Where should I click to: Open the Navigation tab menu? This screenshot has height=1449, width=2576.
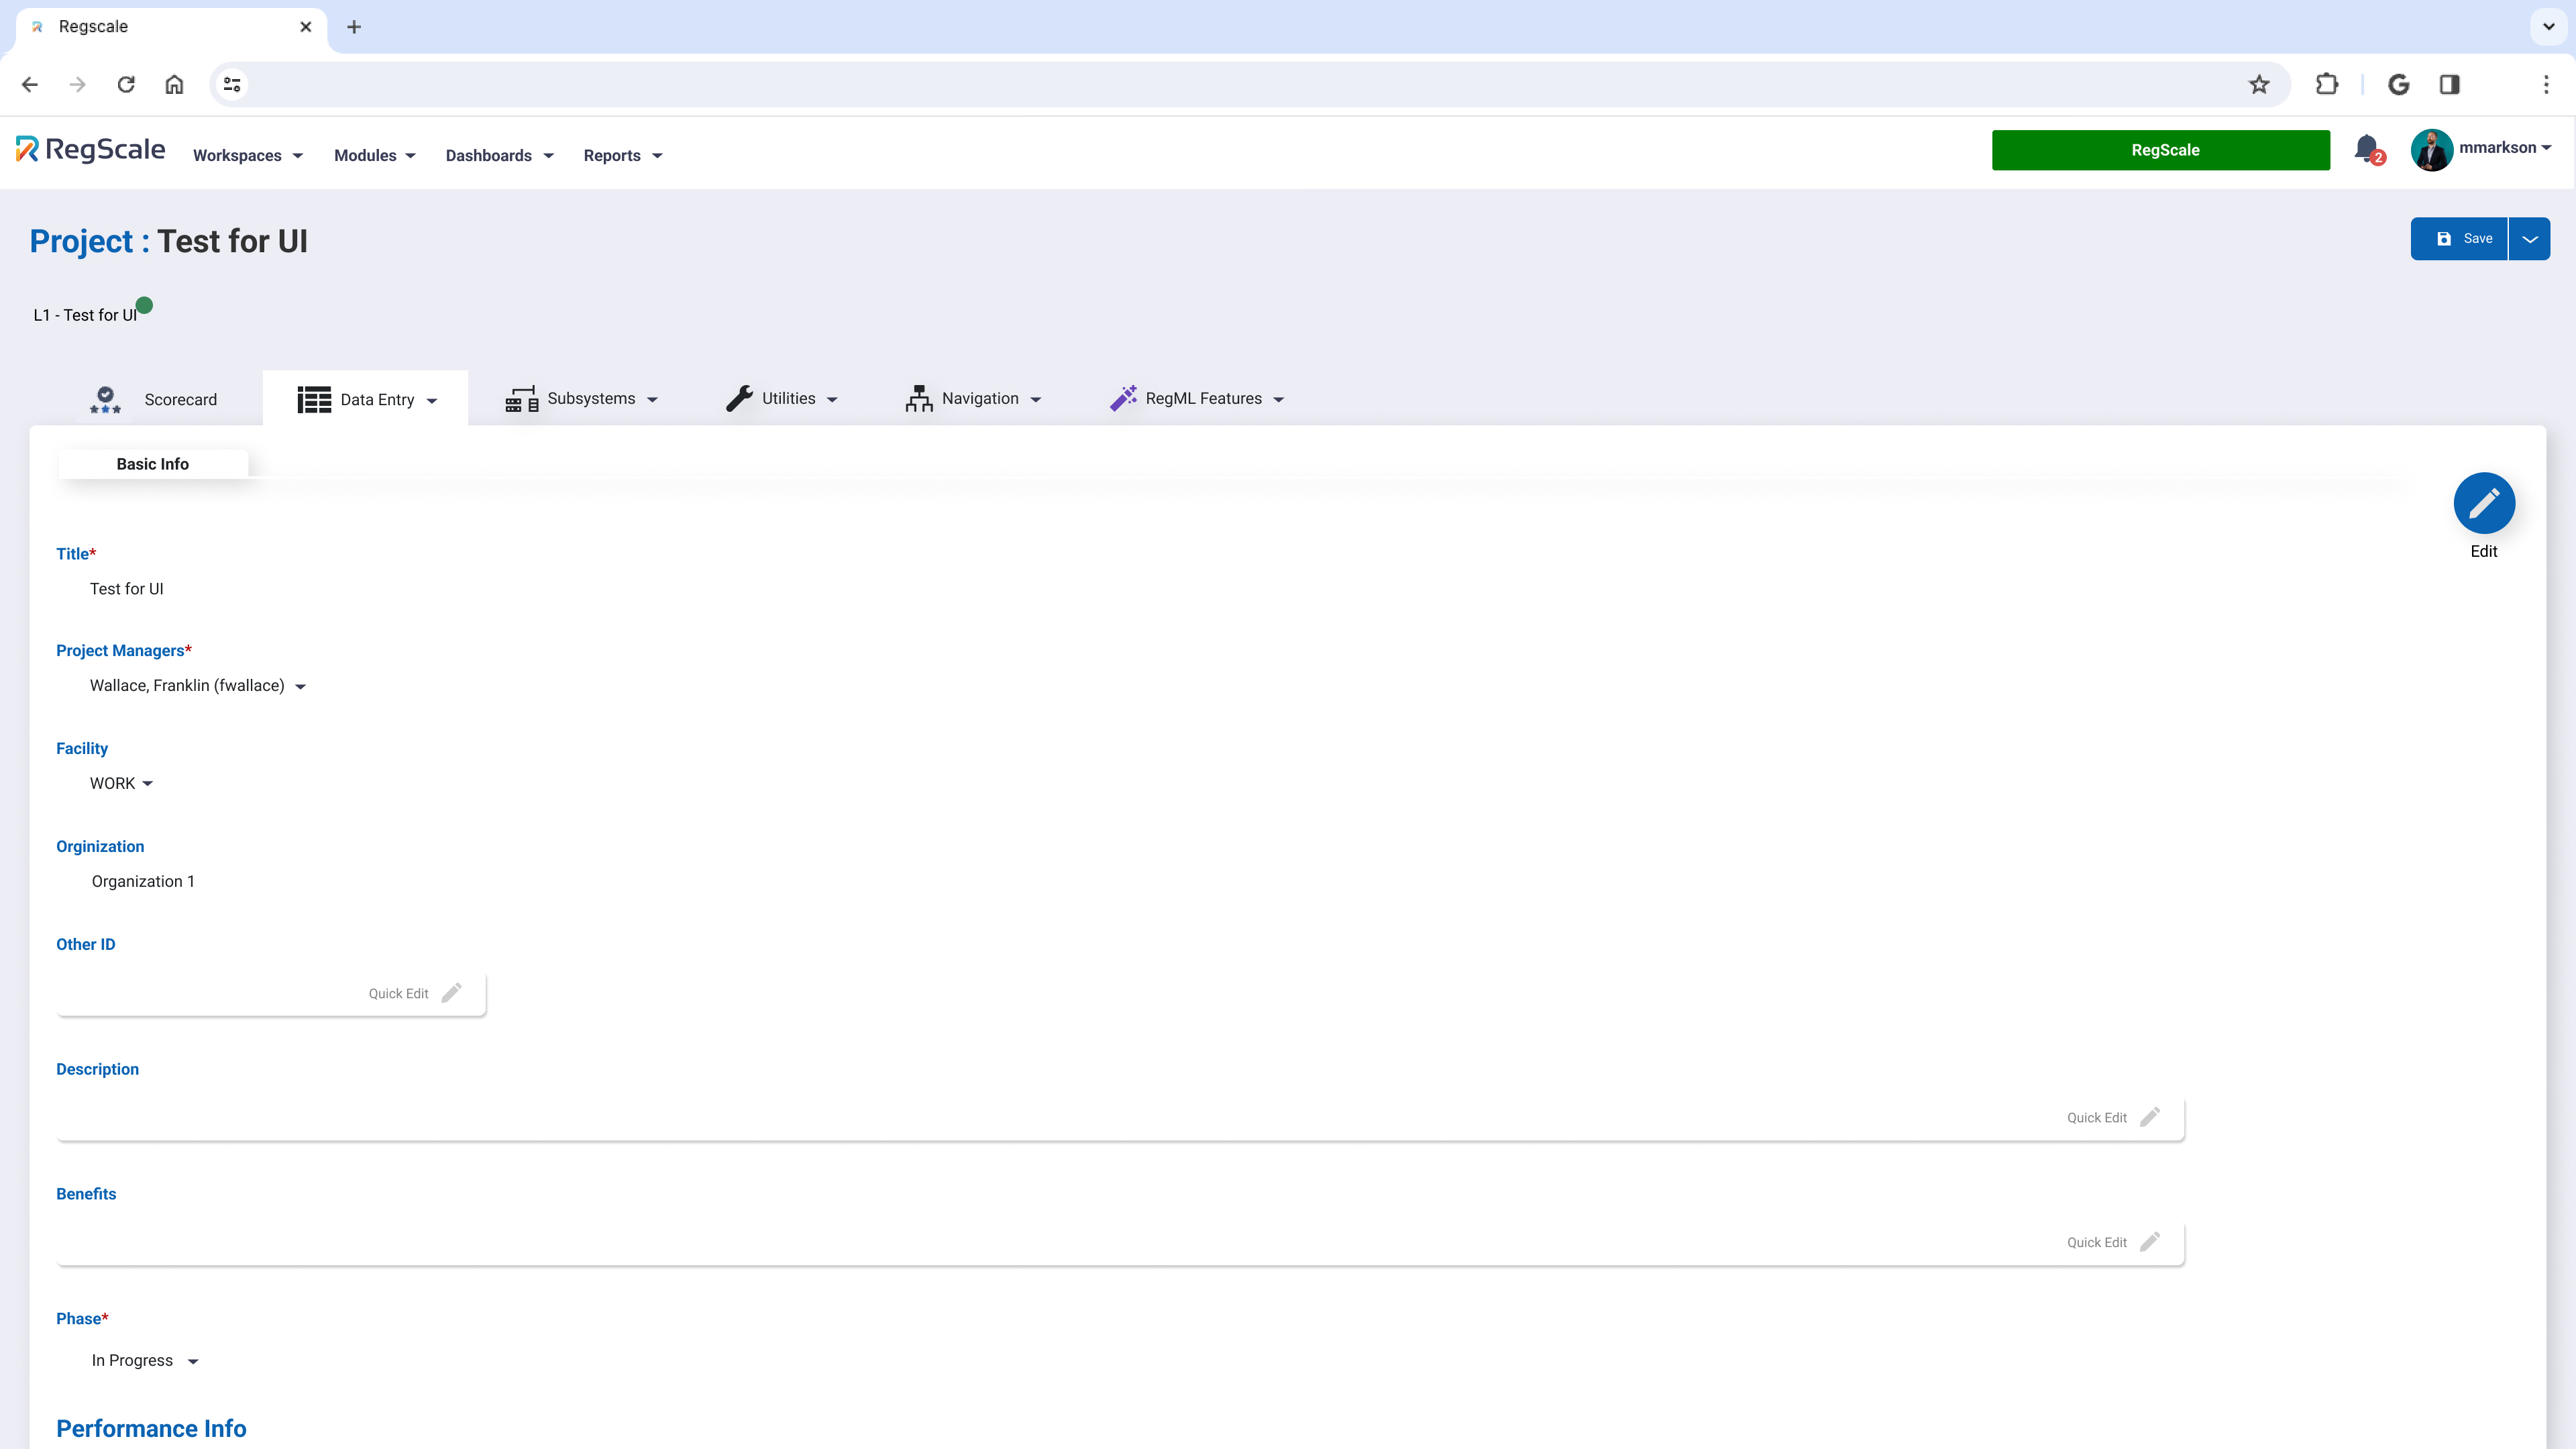(x=973, y=398)
